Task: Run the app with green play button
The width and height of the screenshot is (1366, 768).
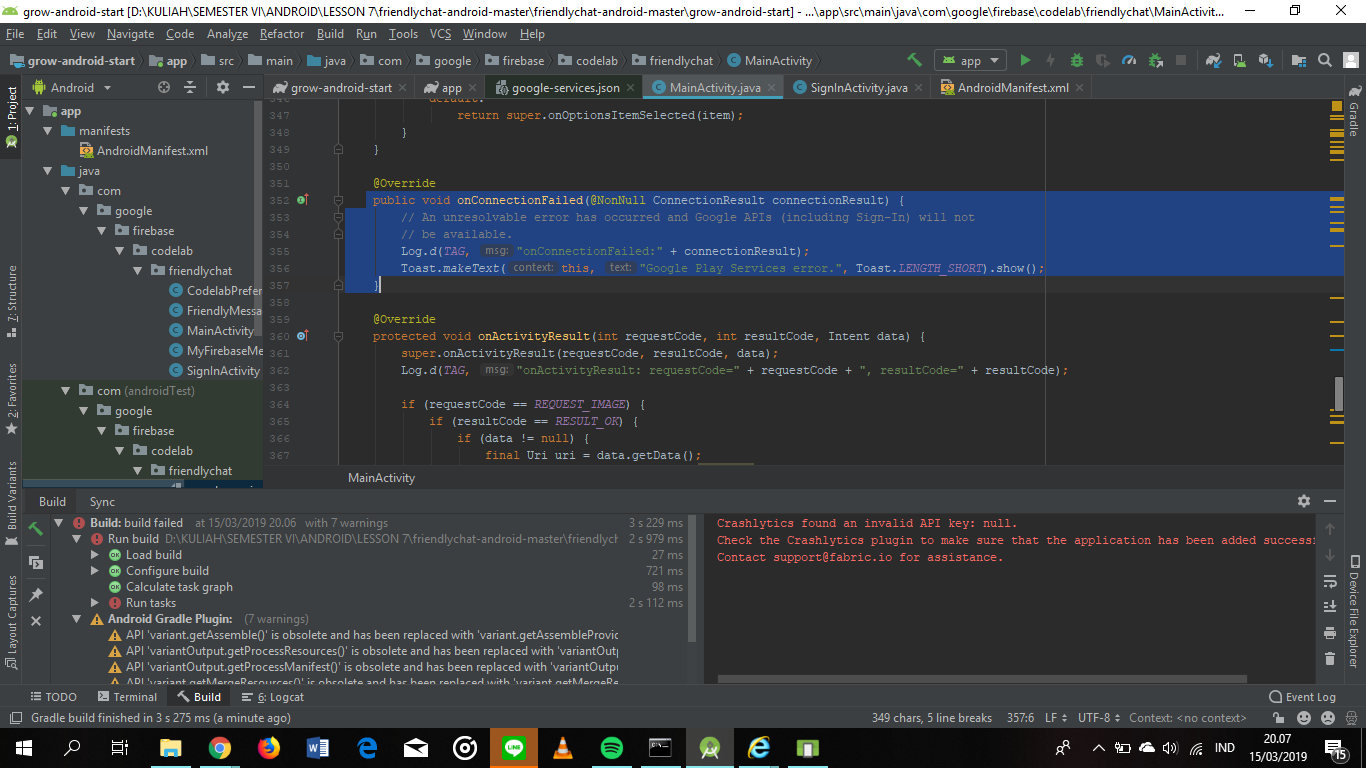Action: click(1025, 60)
